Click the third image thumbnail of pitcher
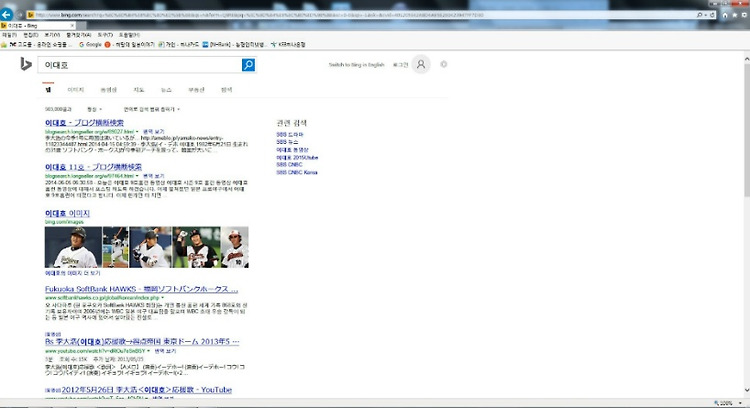This screenshot has width=750, height=408. (x=150, y=247)
